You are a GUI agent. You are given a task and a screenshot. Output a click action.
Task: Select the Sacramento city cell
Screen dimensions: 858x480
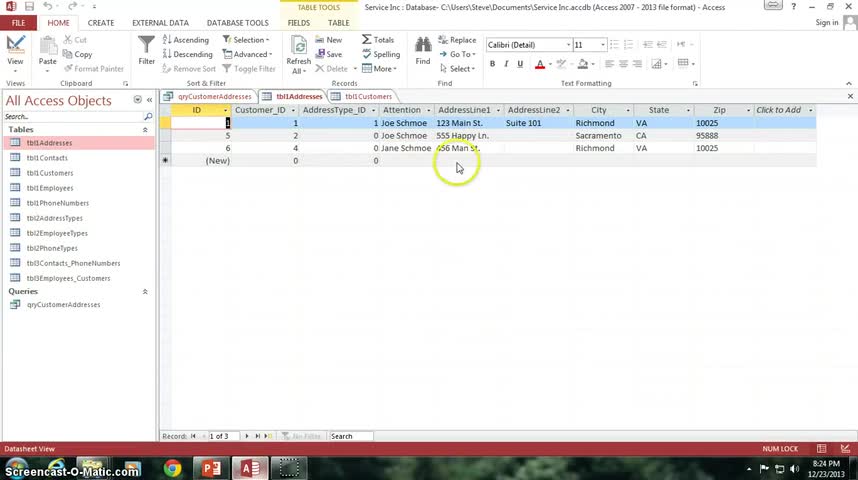[x=602, y=136]
